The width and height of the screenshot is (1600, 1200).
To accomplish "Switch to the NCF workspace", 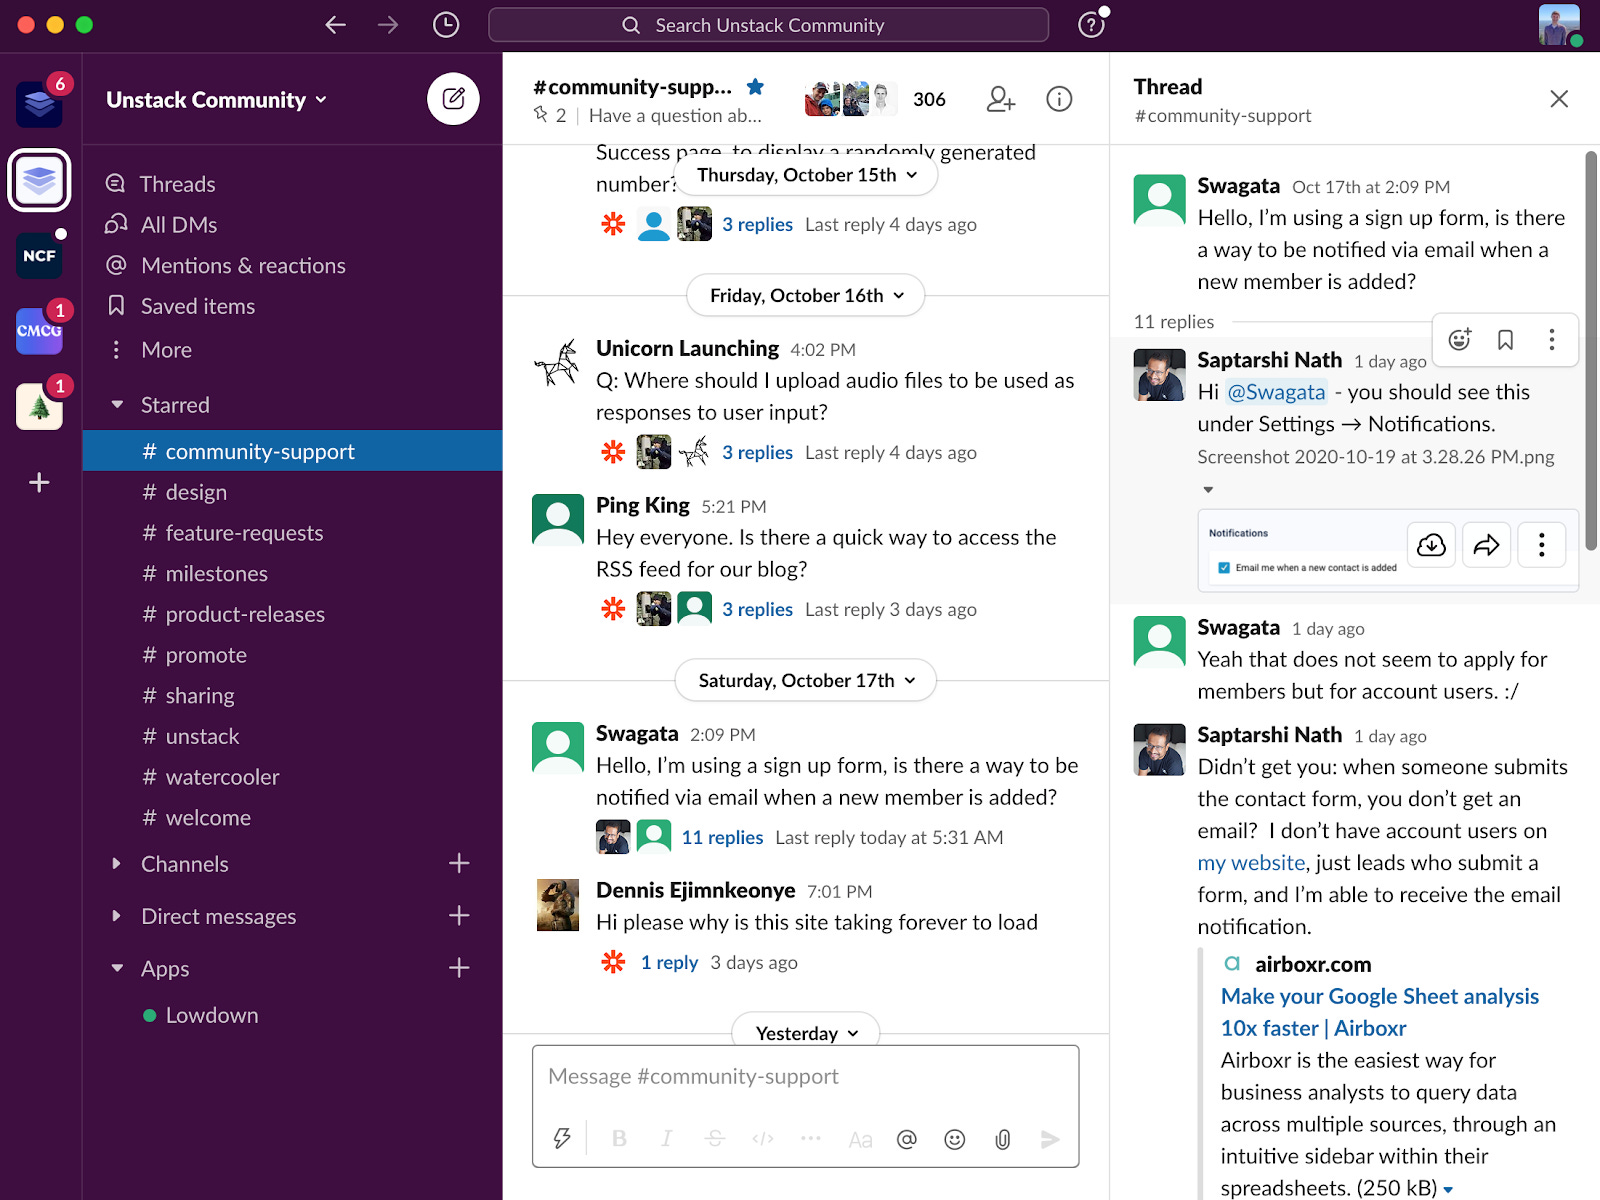I will point(39,256).
